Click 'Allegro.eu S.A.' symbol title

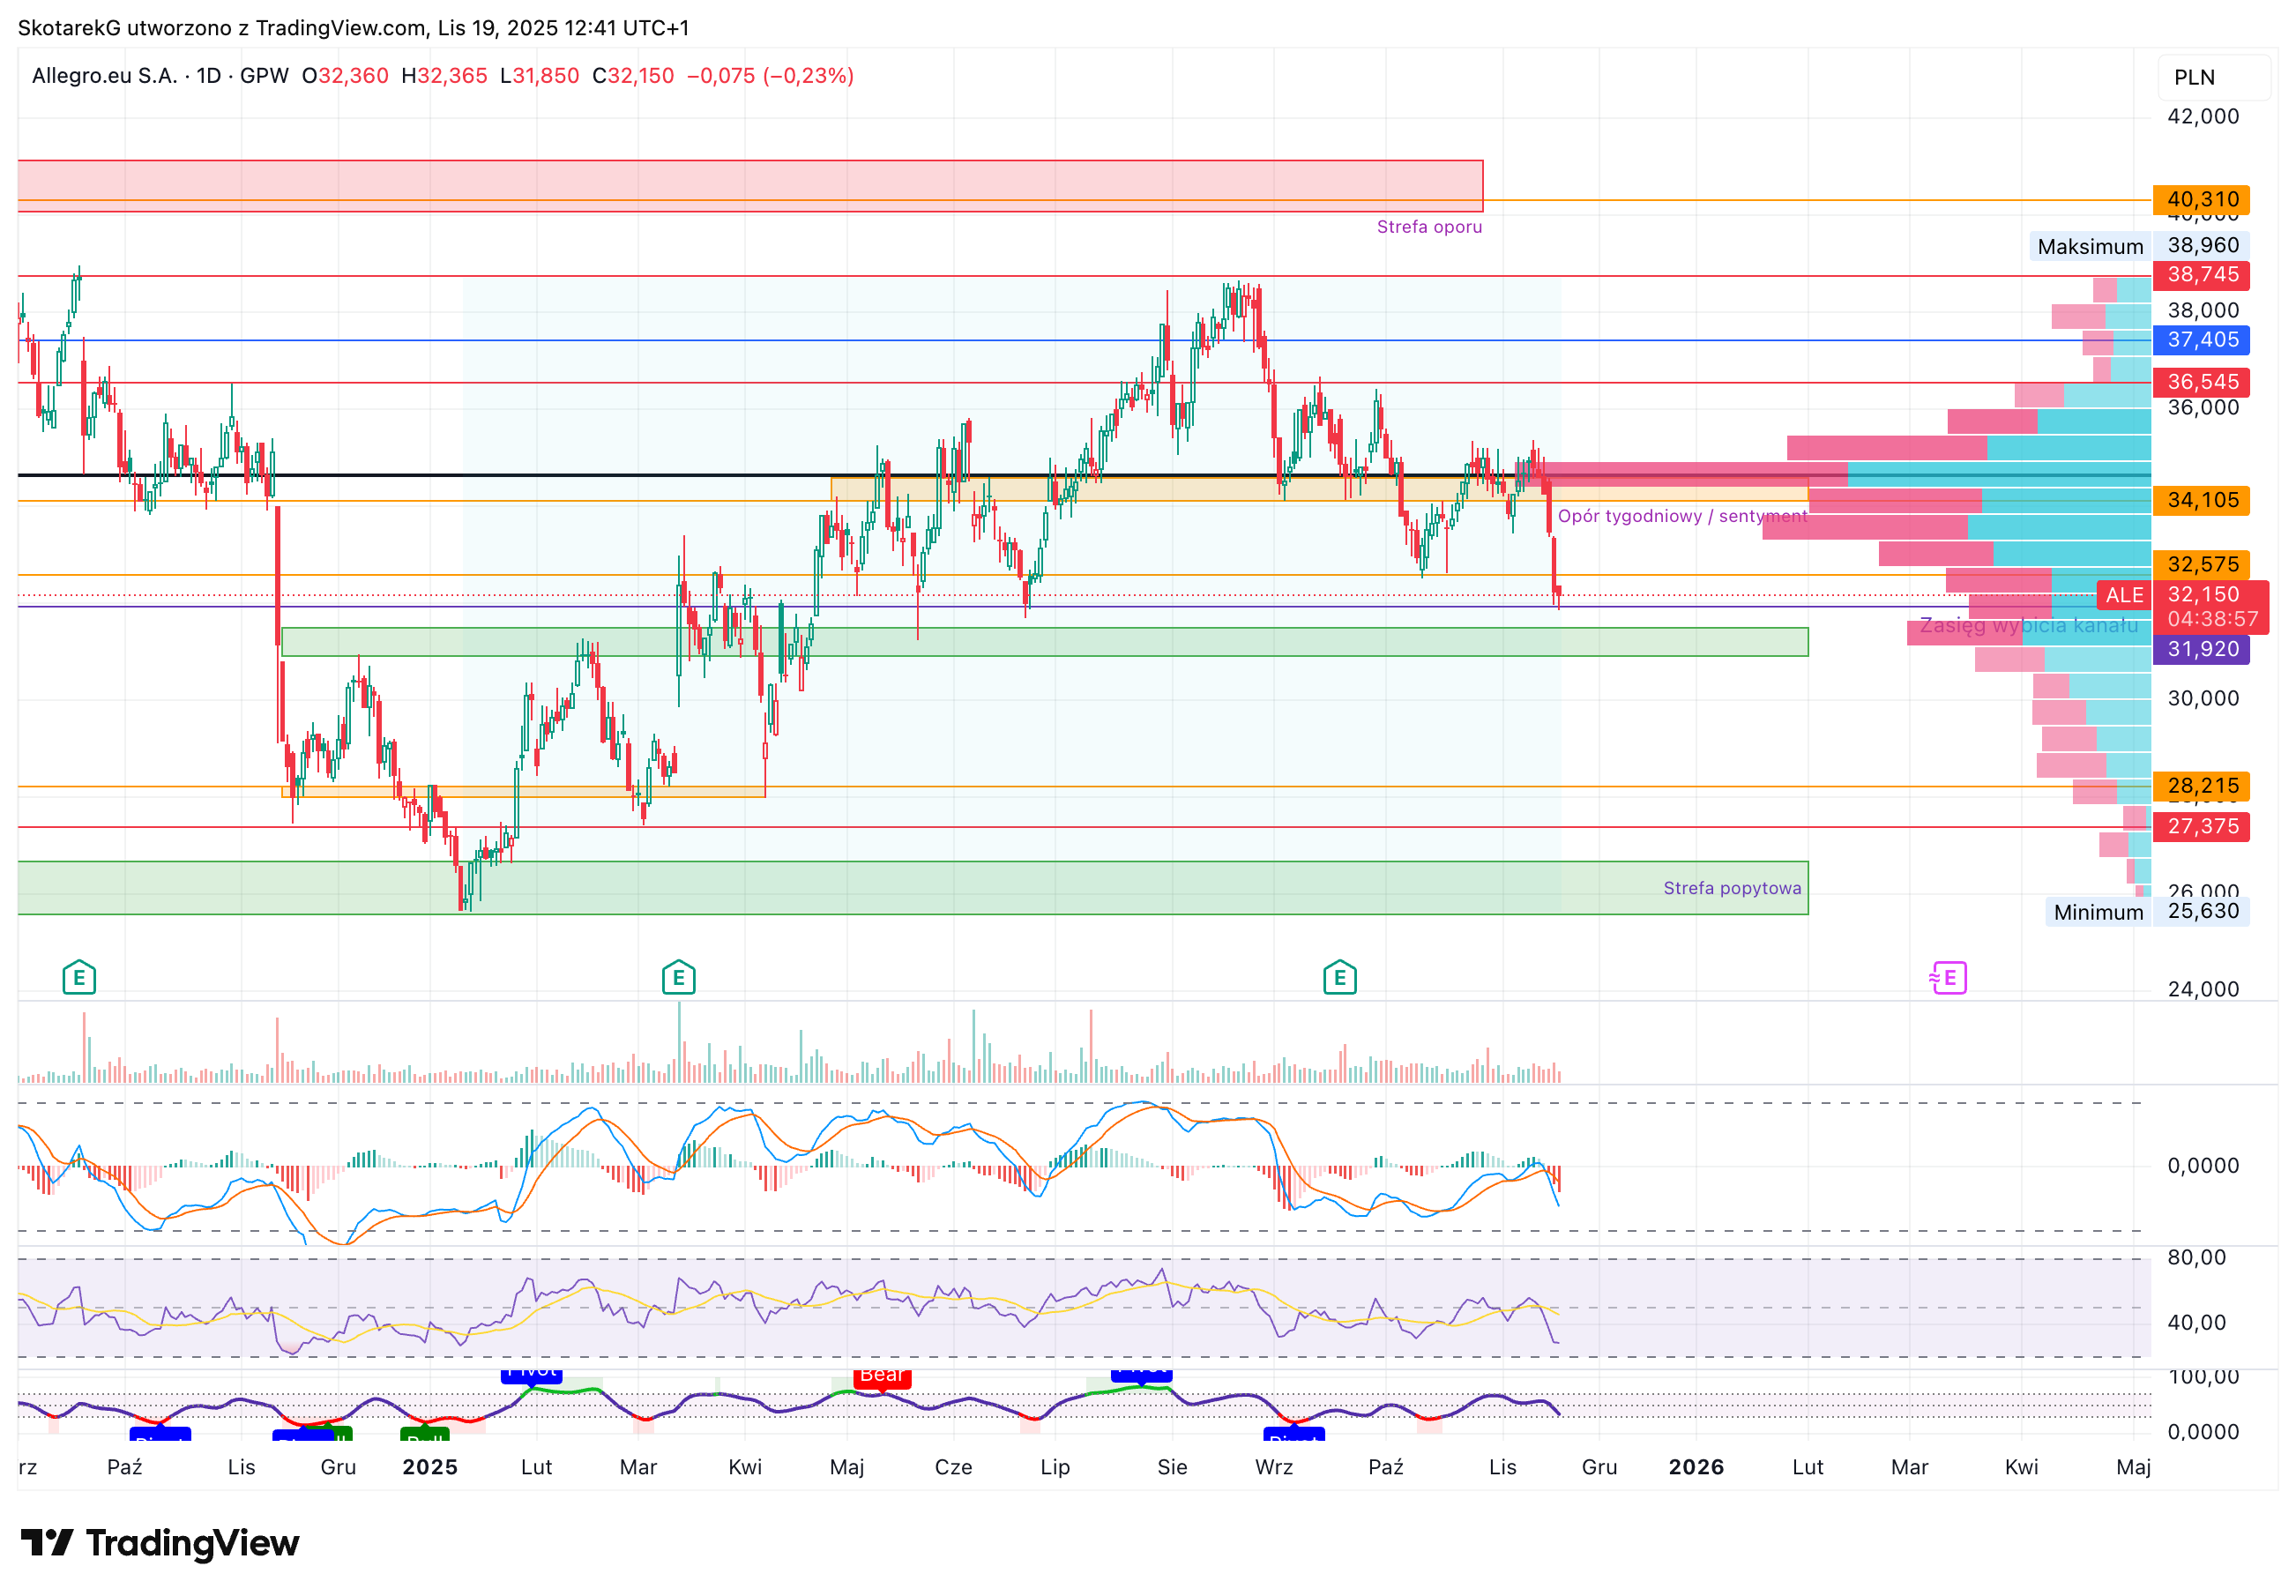point(105,76)
